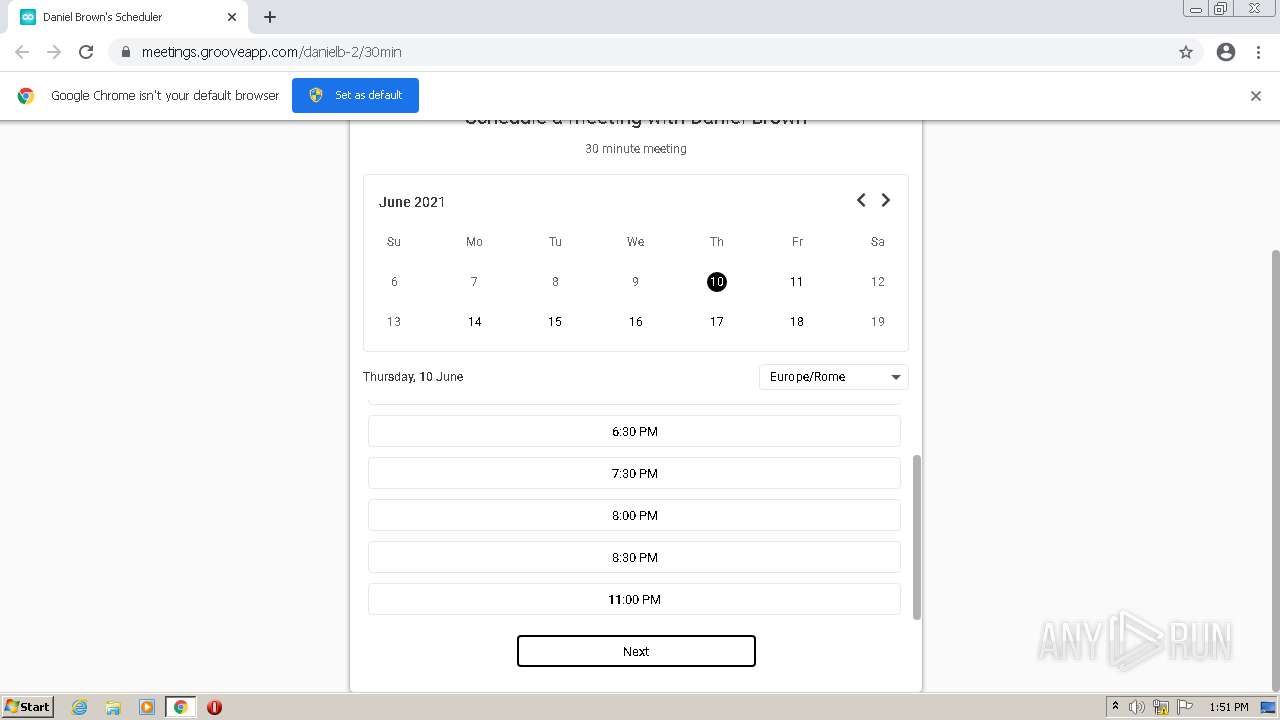Open the network icon in system tray
Viewport: 1280px width, 720px height.
coord(1161,707)
